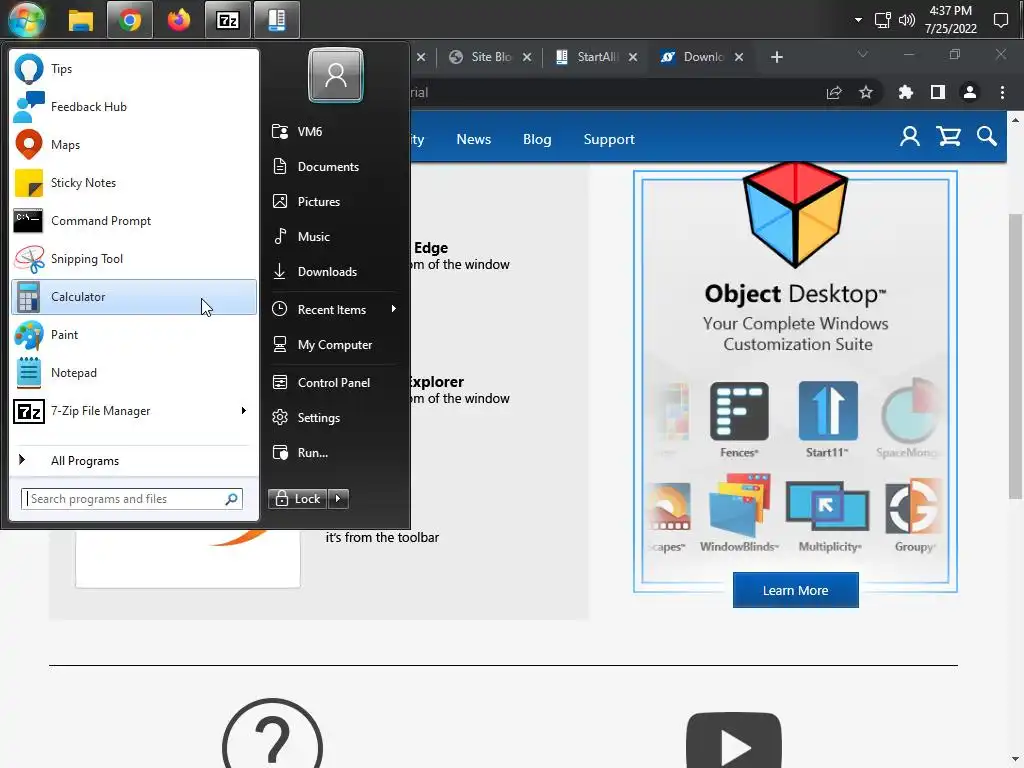1024x768 pixels.
Task: Open Settings from Start menu
Action: click(x=334, y=418)
